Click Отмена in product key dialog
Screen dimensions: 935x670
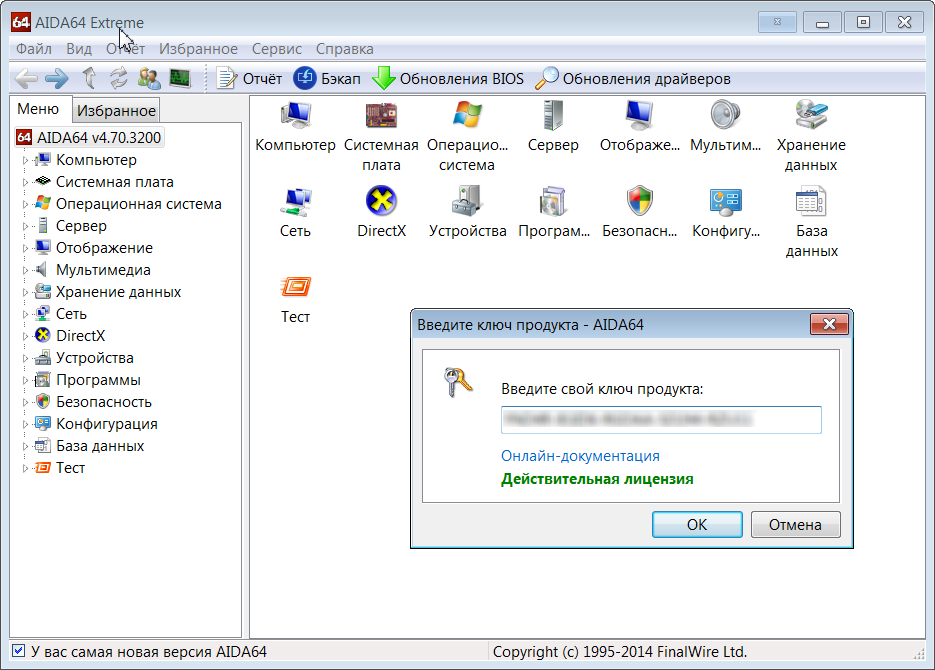[x=795, y=525]
